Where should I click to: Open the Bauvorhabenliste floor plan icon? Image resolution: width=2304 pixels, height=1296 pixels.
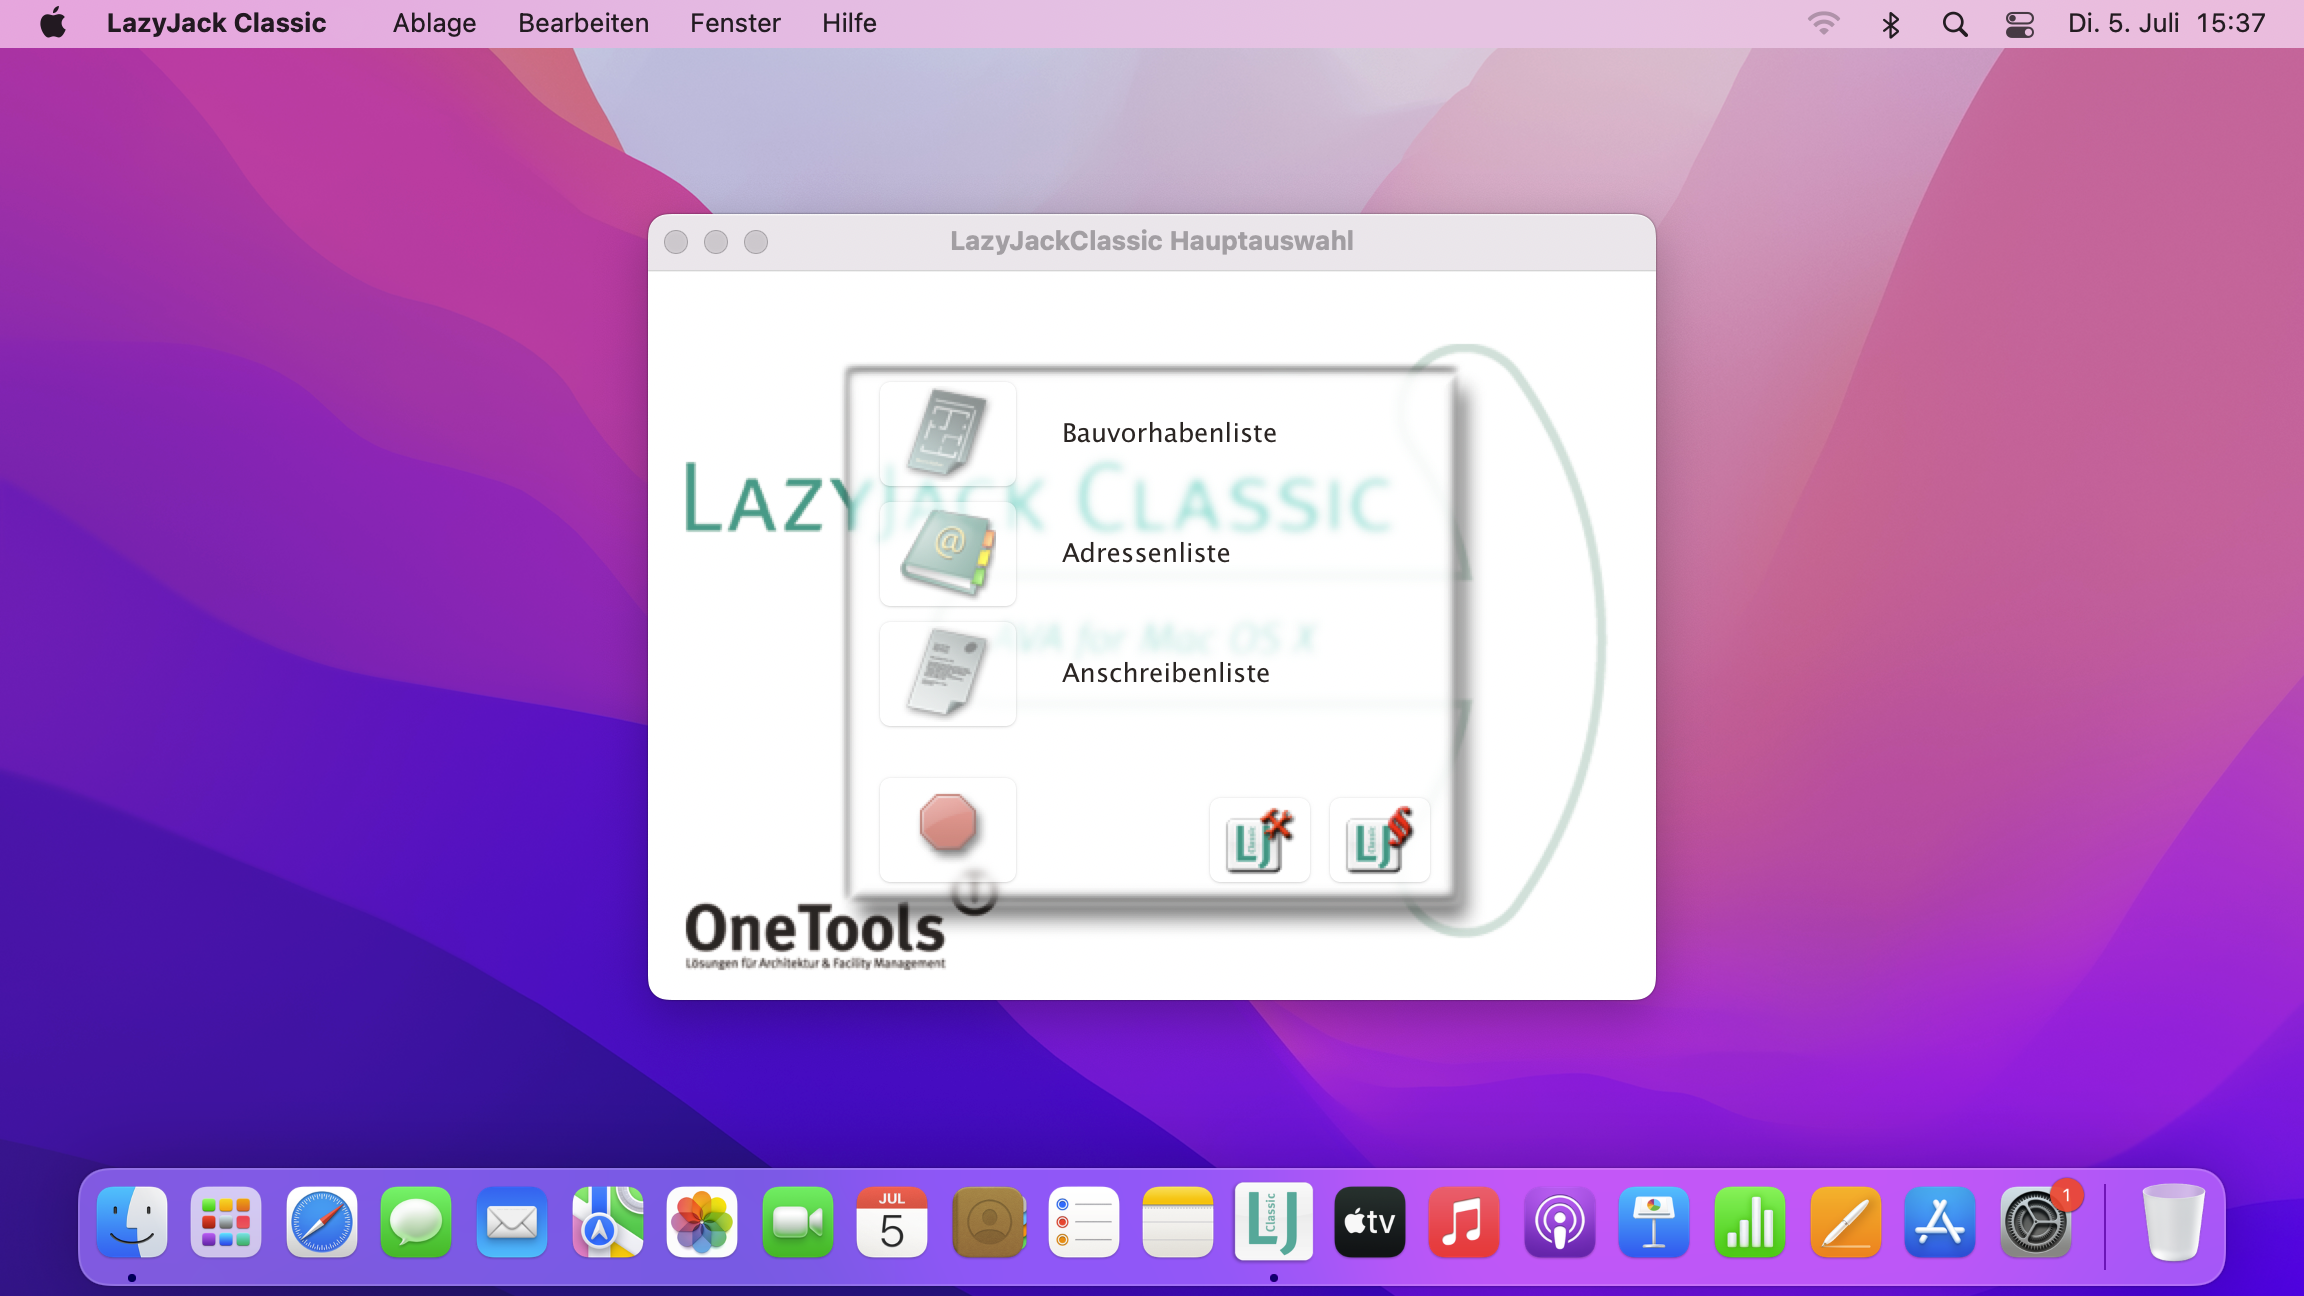pos(947,433)
